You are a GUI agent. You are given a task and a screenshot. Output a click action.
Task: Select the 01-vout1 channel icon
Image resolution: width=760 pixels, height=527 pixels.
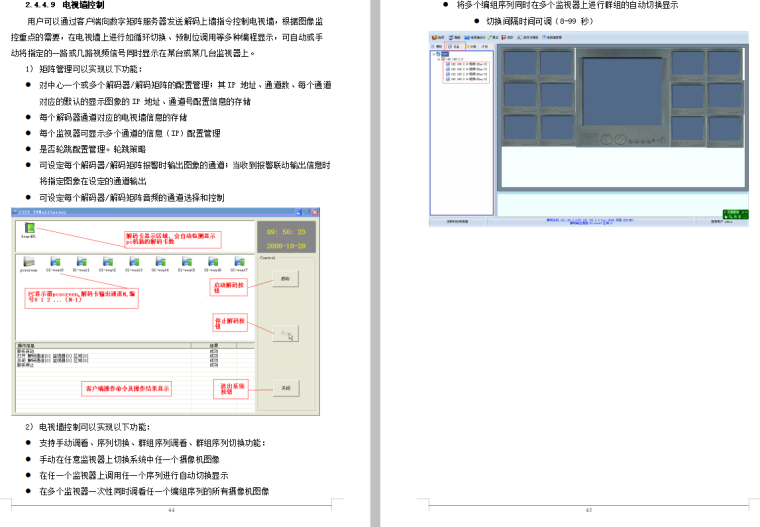[x=80, y=263]
